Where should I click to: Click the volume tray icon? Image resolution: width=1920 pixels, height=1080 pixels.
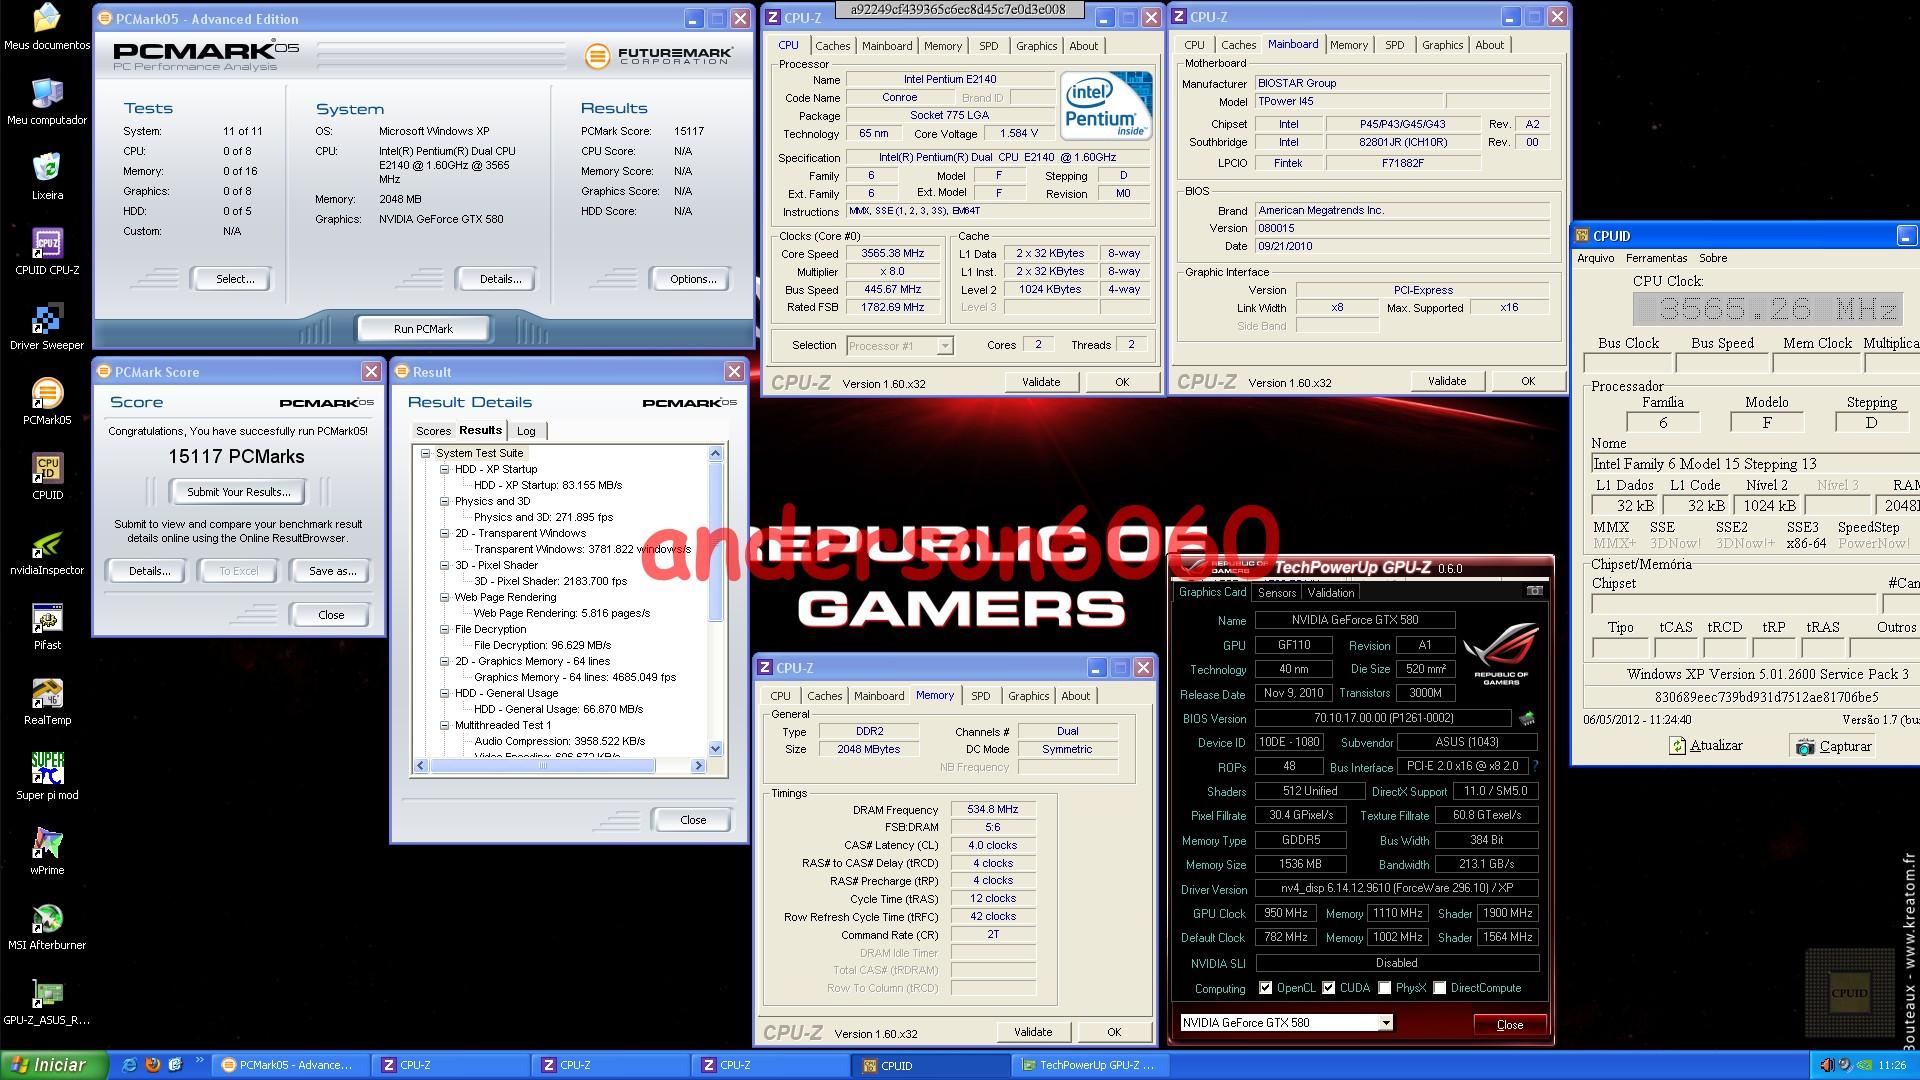point(1827,1065)
